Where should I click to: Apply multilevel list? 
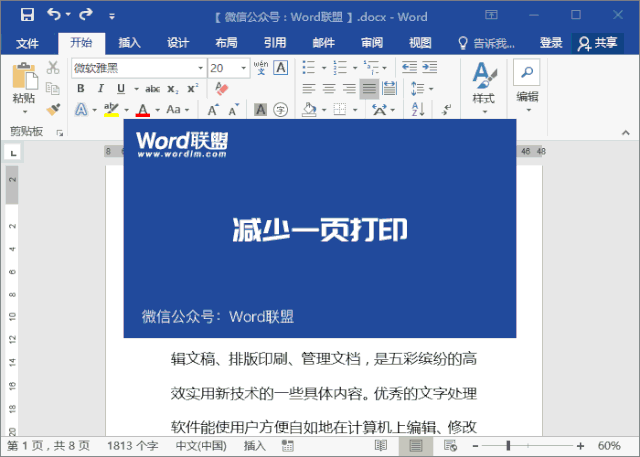click(x=371, y=67)
